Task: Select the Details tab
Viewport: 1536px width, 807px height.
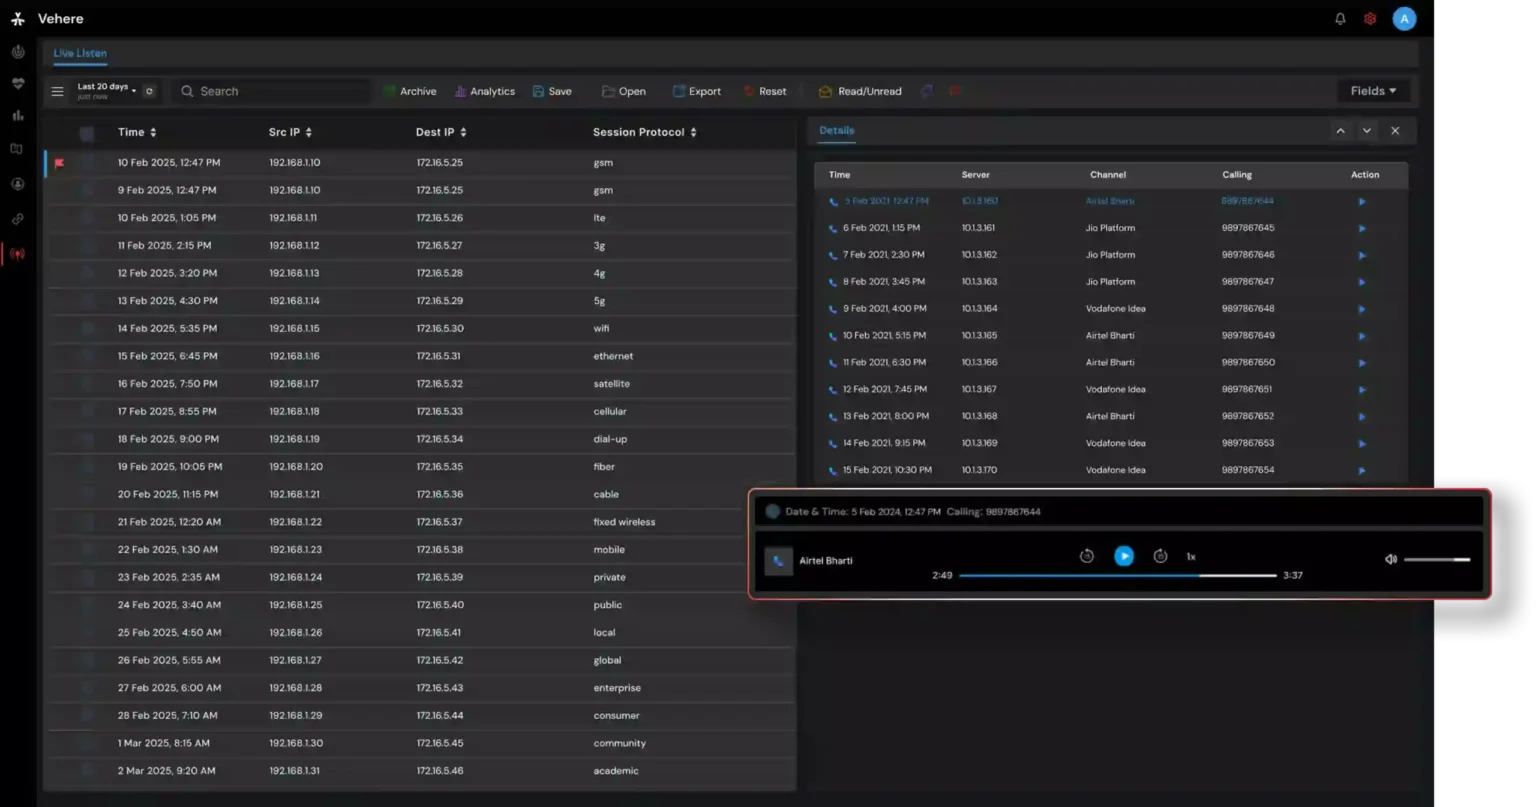Action: click(x=837, y=130)
